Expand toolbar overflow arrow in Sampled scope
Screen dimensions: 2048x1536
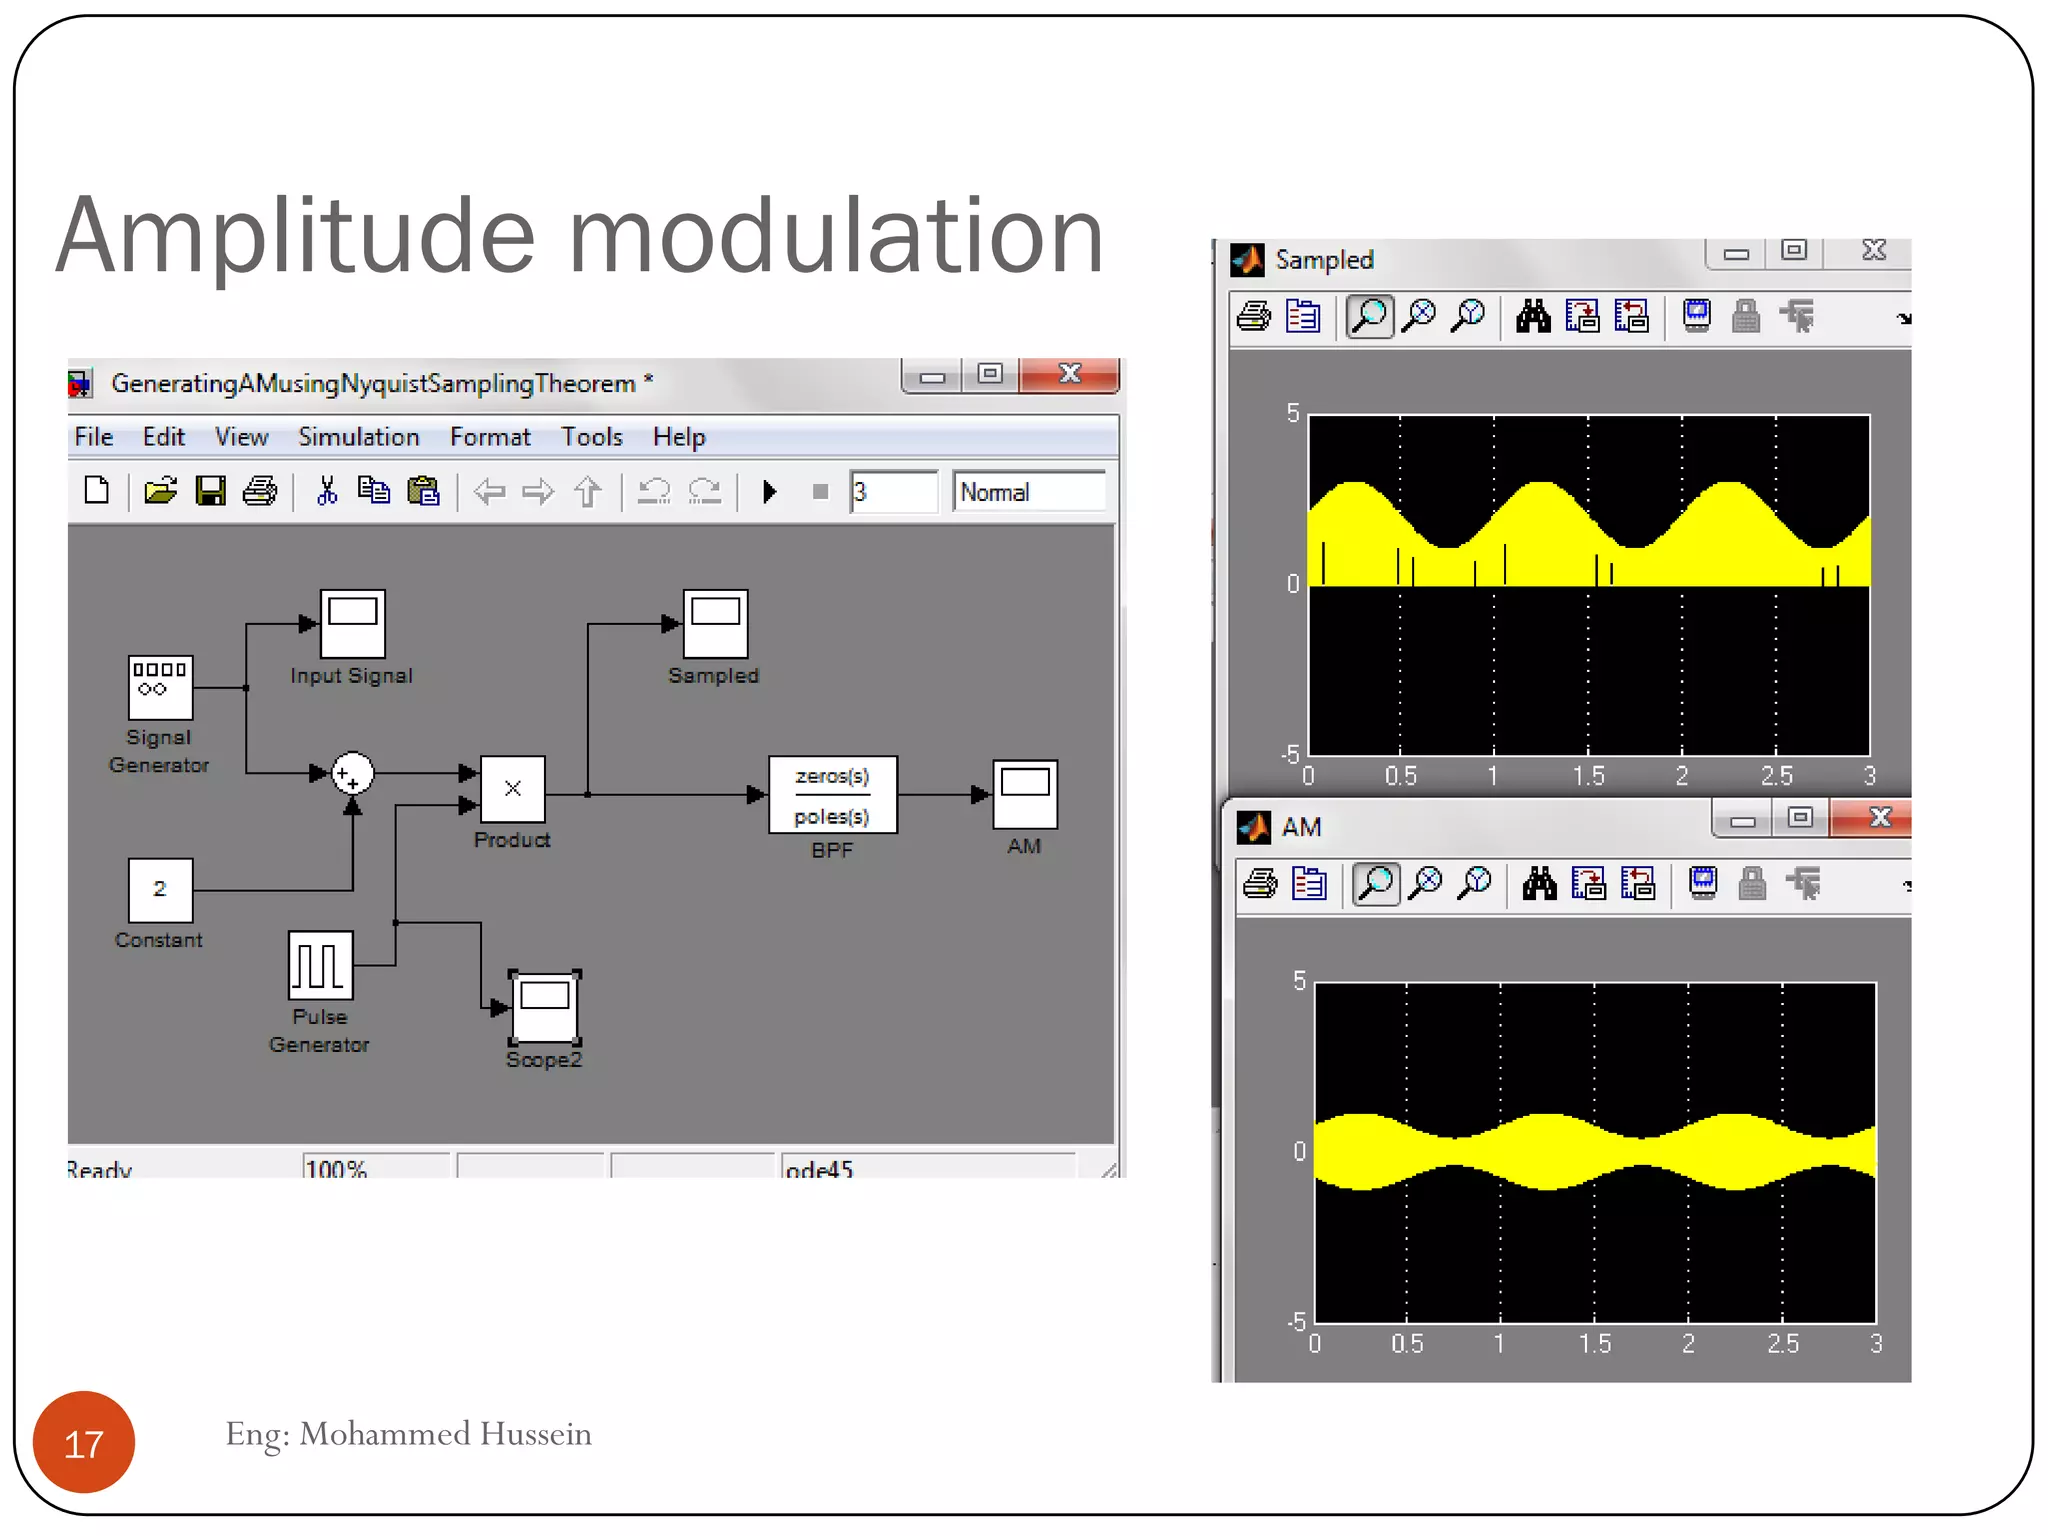[x=1903, y=319]
